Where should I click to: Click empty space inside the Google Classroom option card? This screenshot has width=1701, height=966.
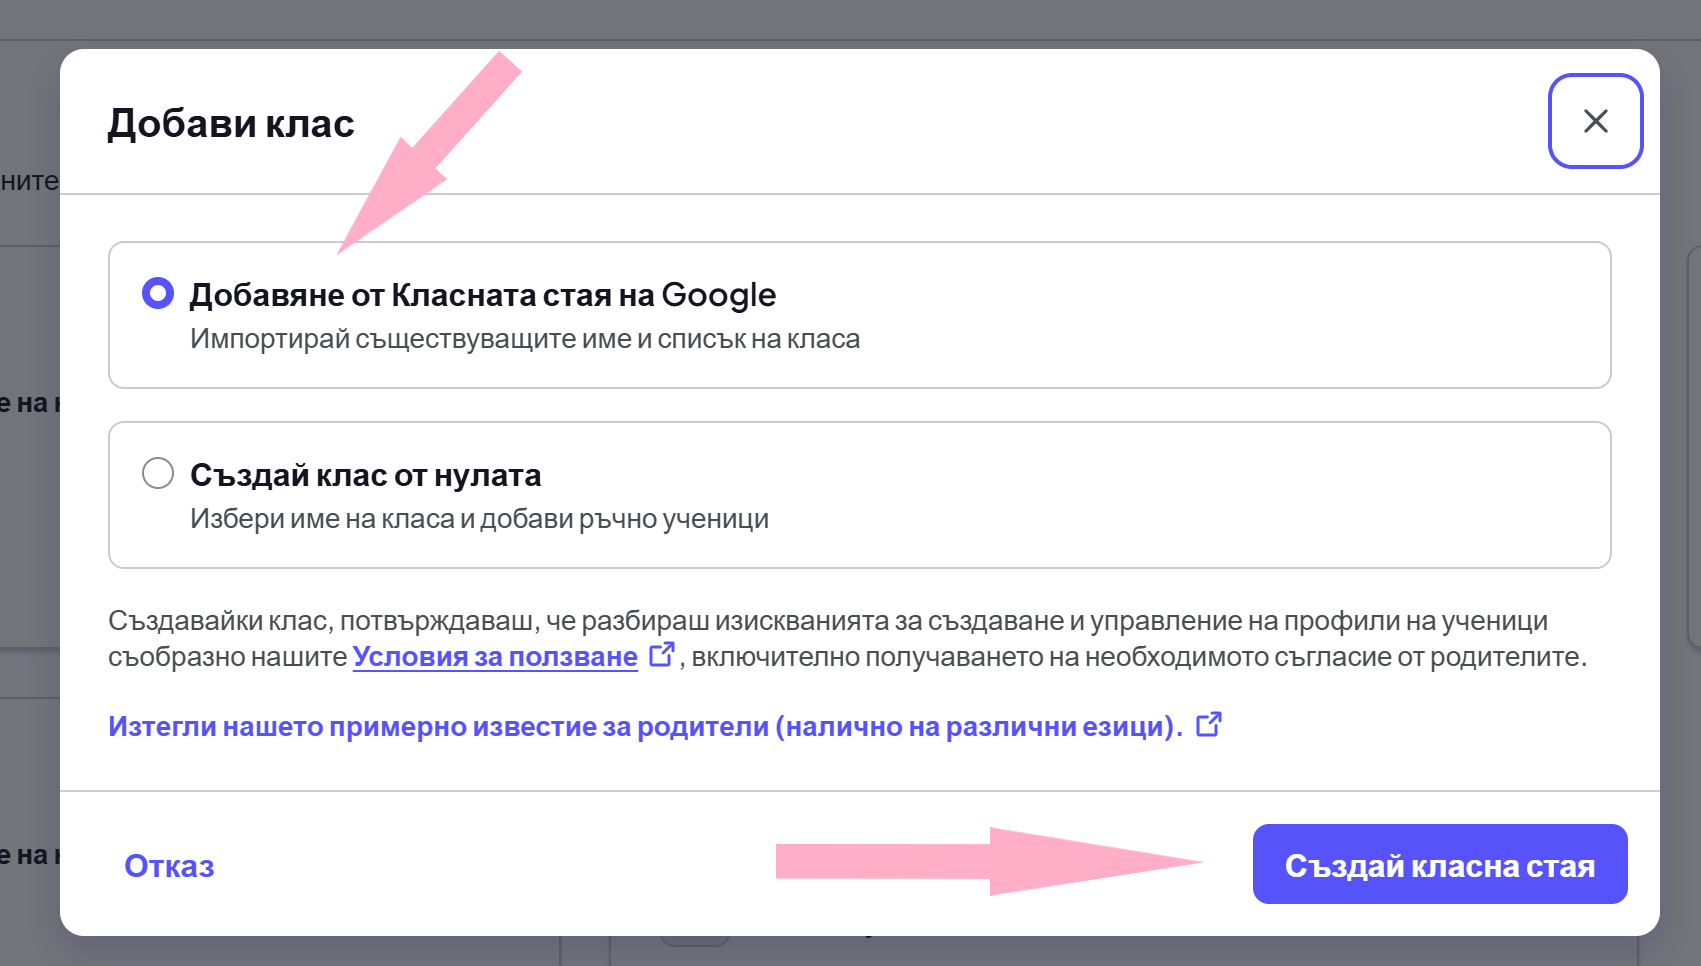1200,315
